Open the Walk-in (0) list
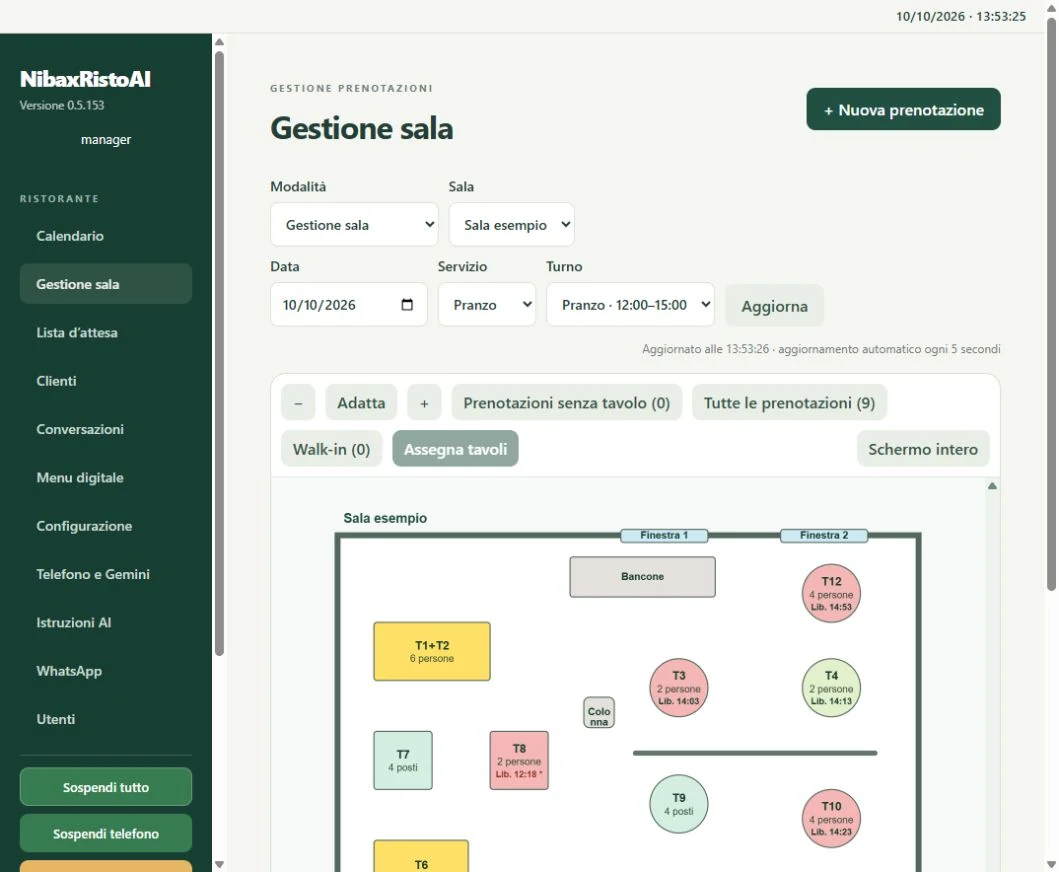Viewport: 1059px width, 872px height. (331, 449)
